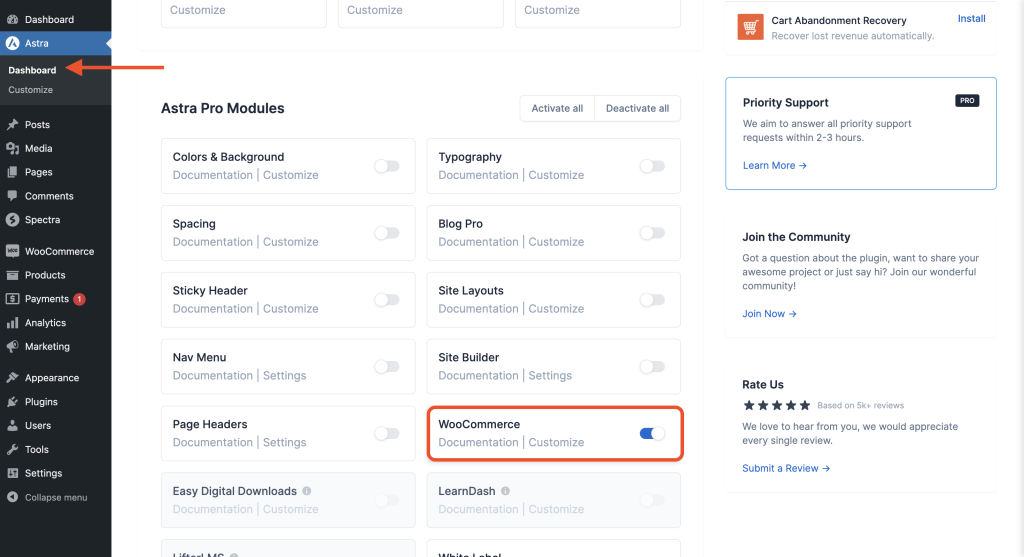Click the Collapse menu label
1024x557 pixels.
(x=56, y=498)
